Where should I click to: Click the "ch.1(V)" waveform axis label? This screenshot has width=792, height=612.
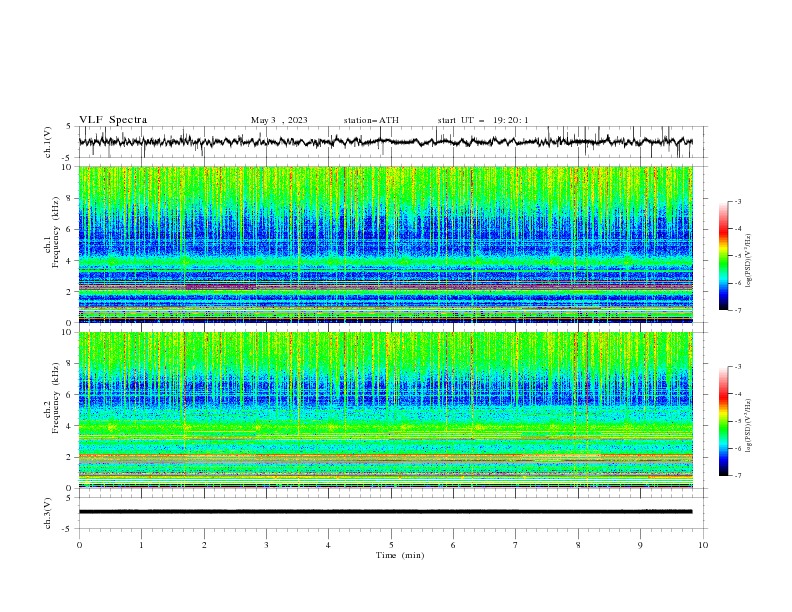pyautogui.click(x=48, y=142)
